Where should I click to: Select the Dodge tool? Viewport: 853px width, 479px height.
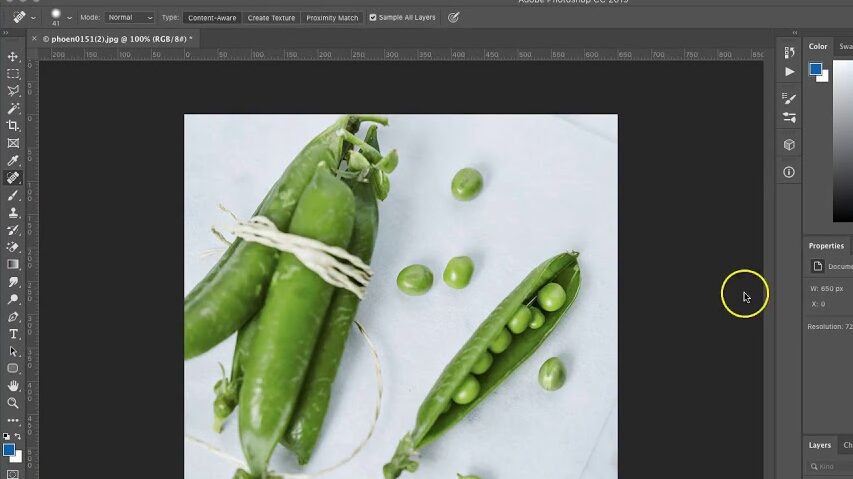(x=13, y=299)
